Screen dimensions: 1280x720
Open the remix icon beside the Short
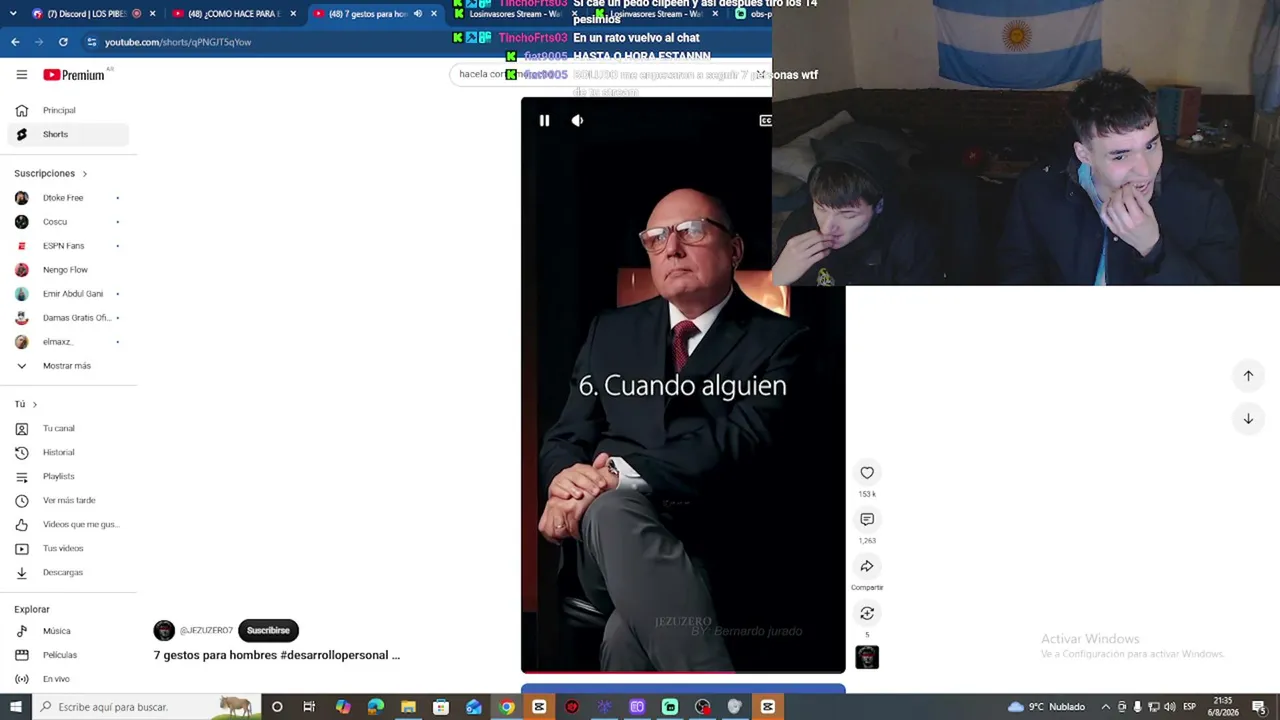pos(867,613)
